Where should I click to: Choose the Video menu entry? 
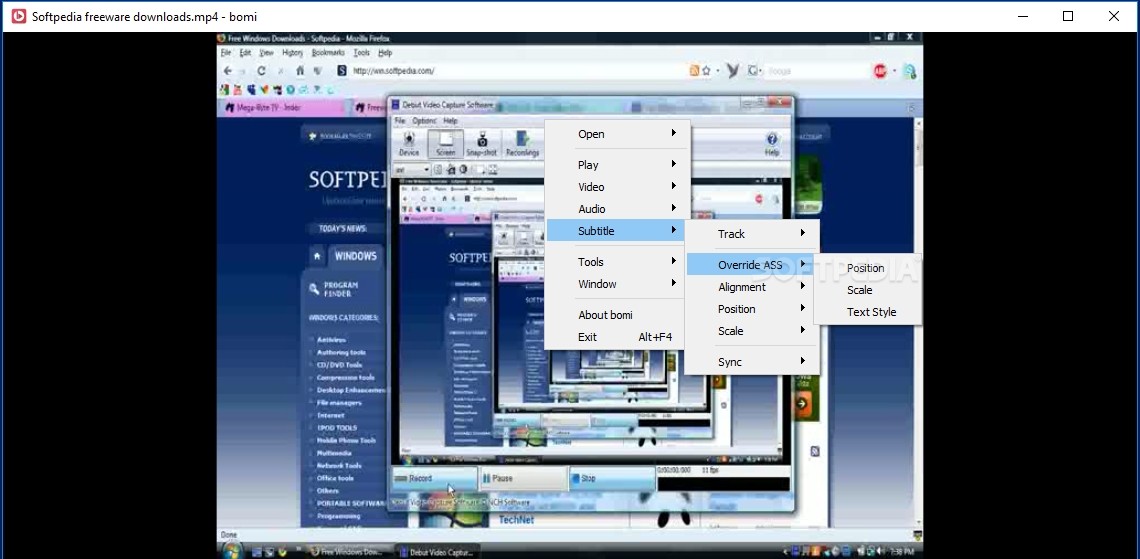coord(617,187)
